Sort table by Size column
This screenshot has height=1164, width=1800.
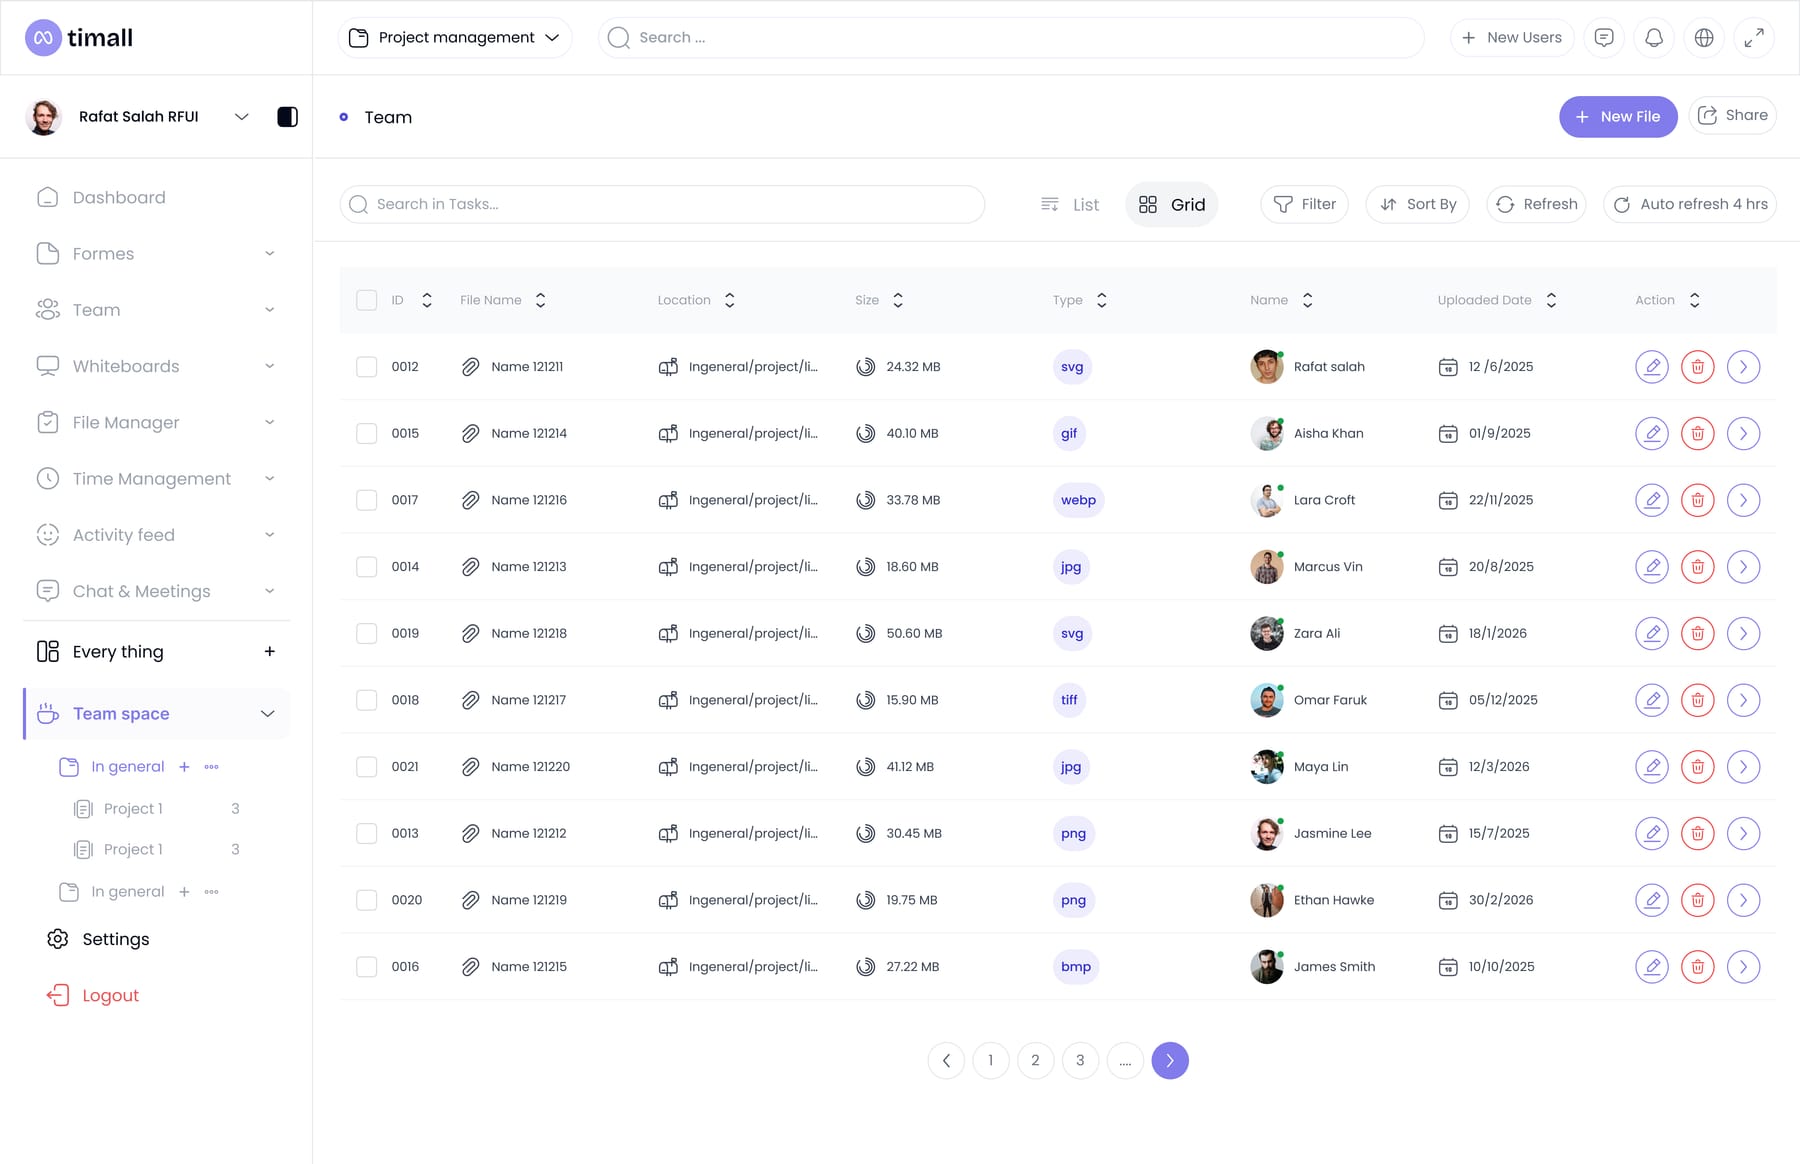pyautogui.click(x=898, y=300)
